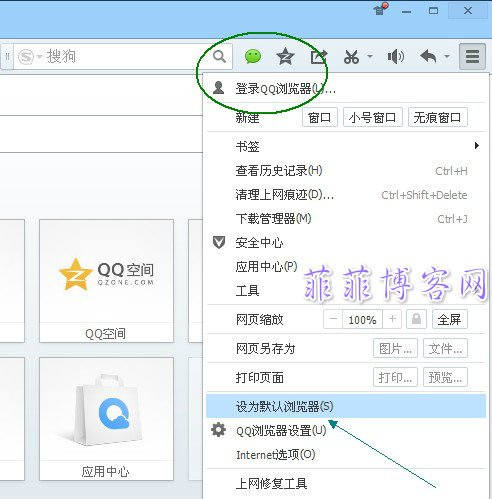Viewport: 492px width, 499px height.
Task: Toggle the zoom lock padlock
Action: [416, 319]
